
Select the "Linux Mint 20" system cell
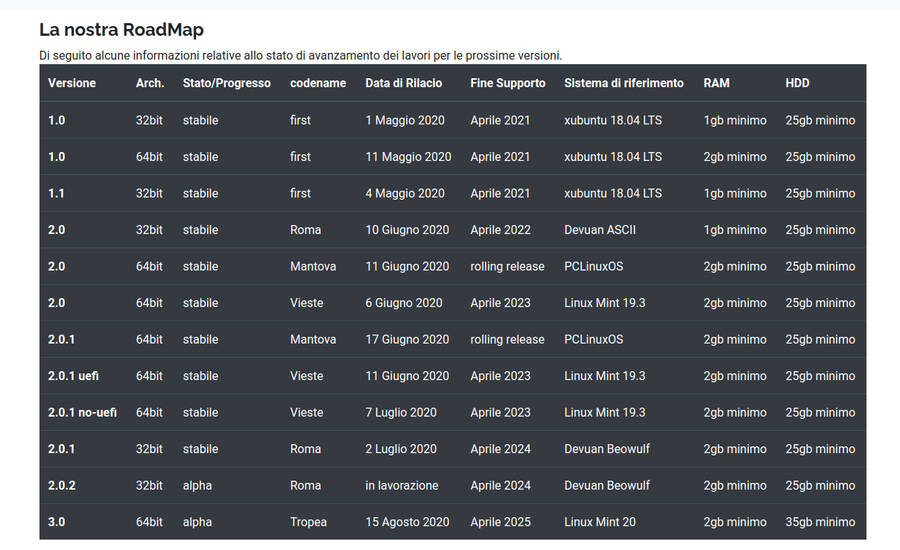(606, 522)
